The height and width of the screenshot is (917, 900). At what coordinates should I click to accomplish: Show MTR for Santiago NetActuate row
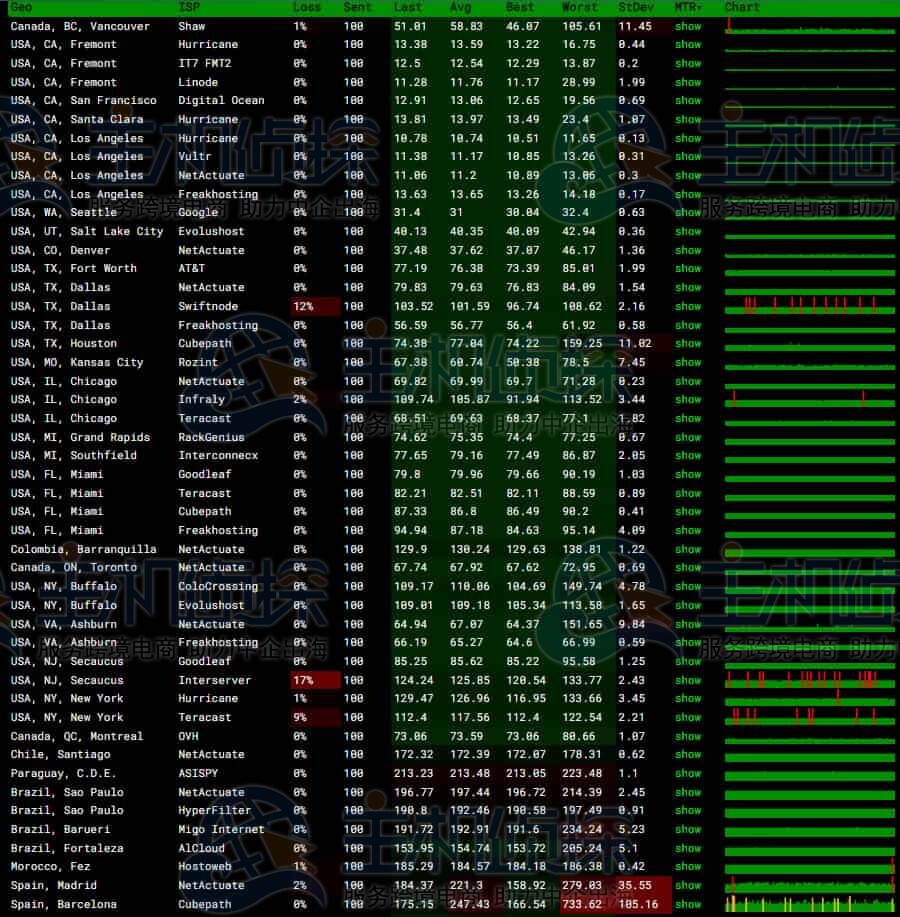[x=688, y=754]
